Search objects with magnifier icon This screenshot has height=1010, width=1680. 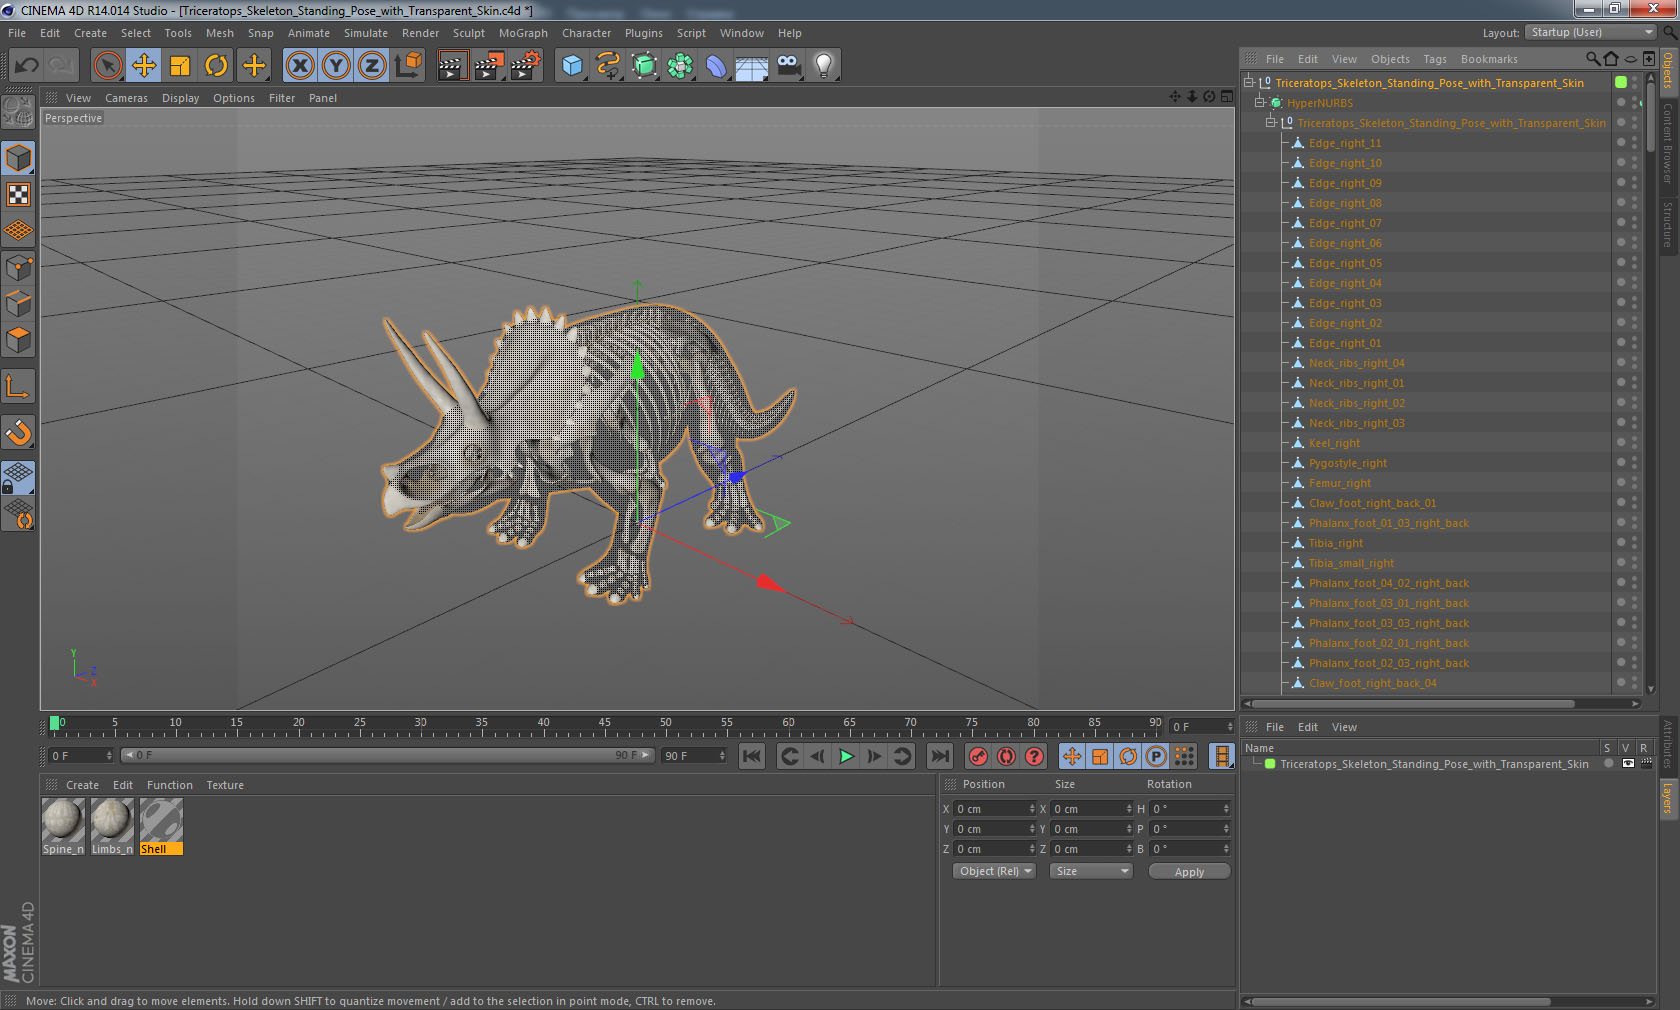[1593, 59]
